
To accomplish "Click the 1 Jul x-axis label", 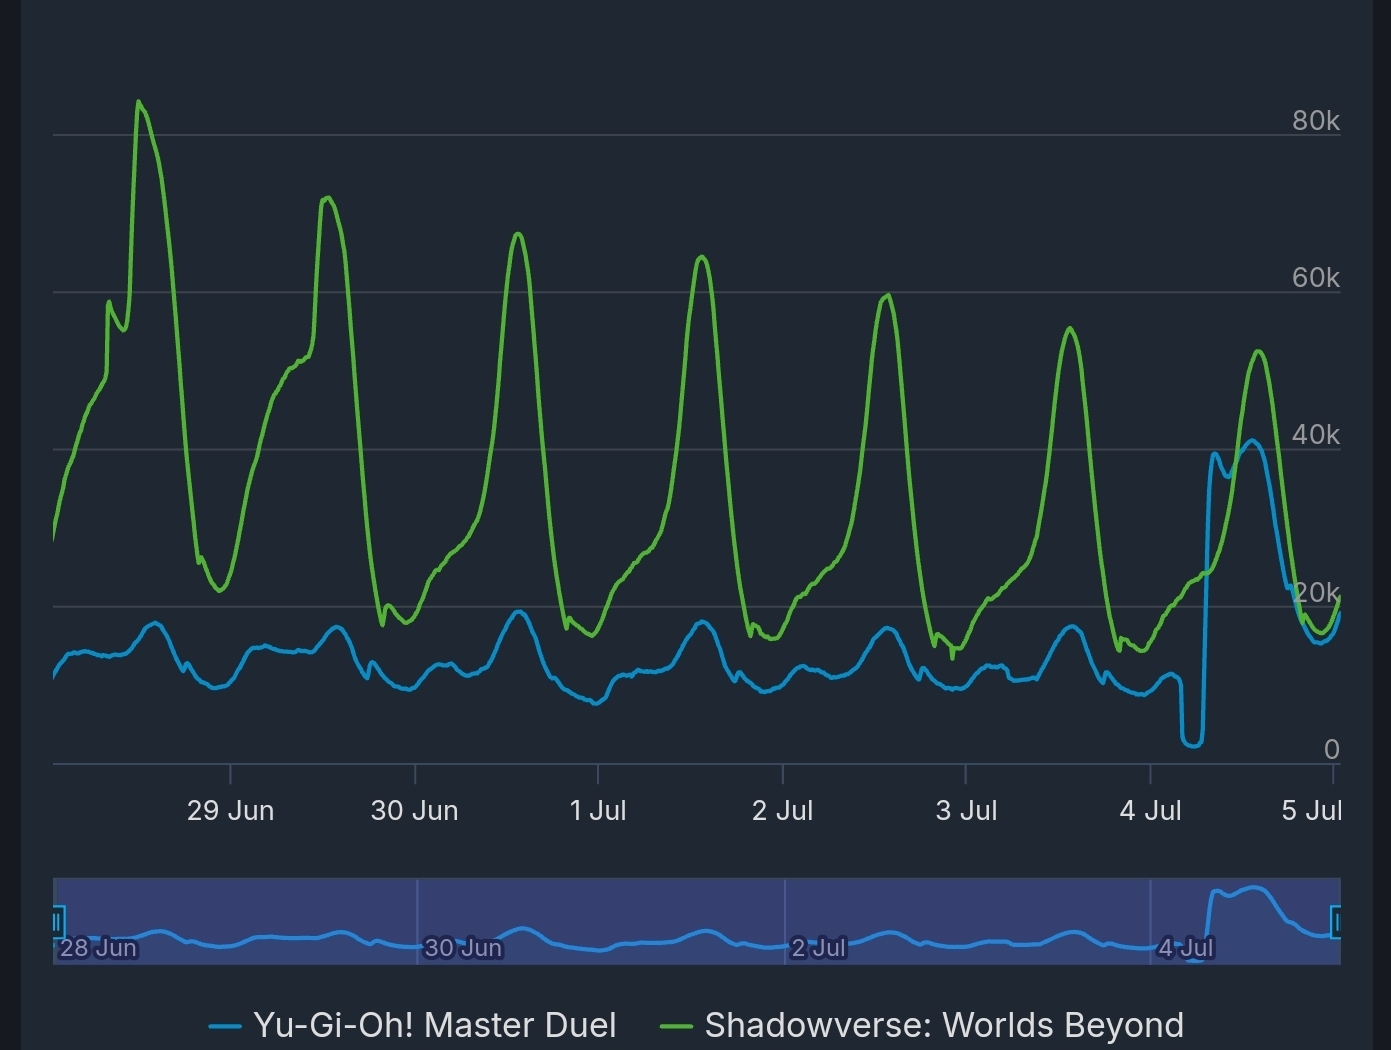I will [x=598, y=810].
